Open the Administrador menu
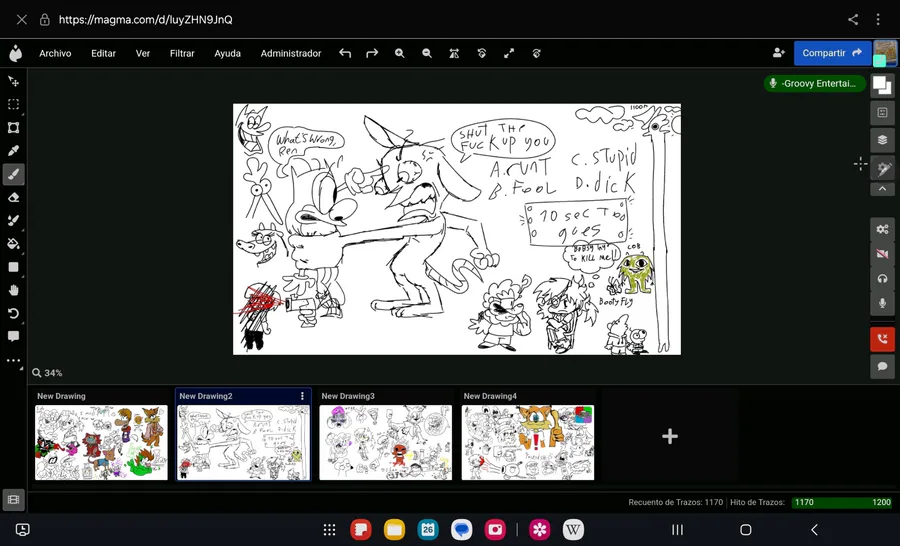The height and width of the screenshot is (546, 900). 291,53
